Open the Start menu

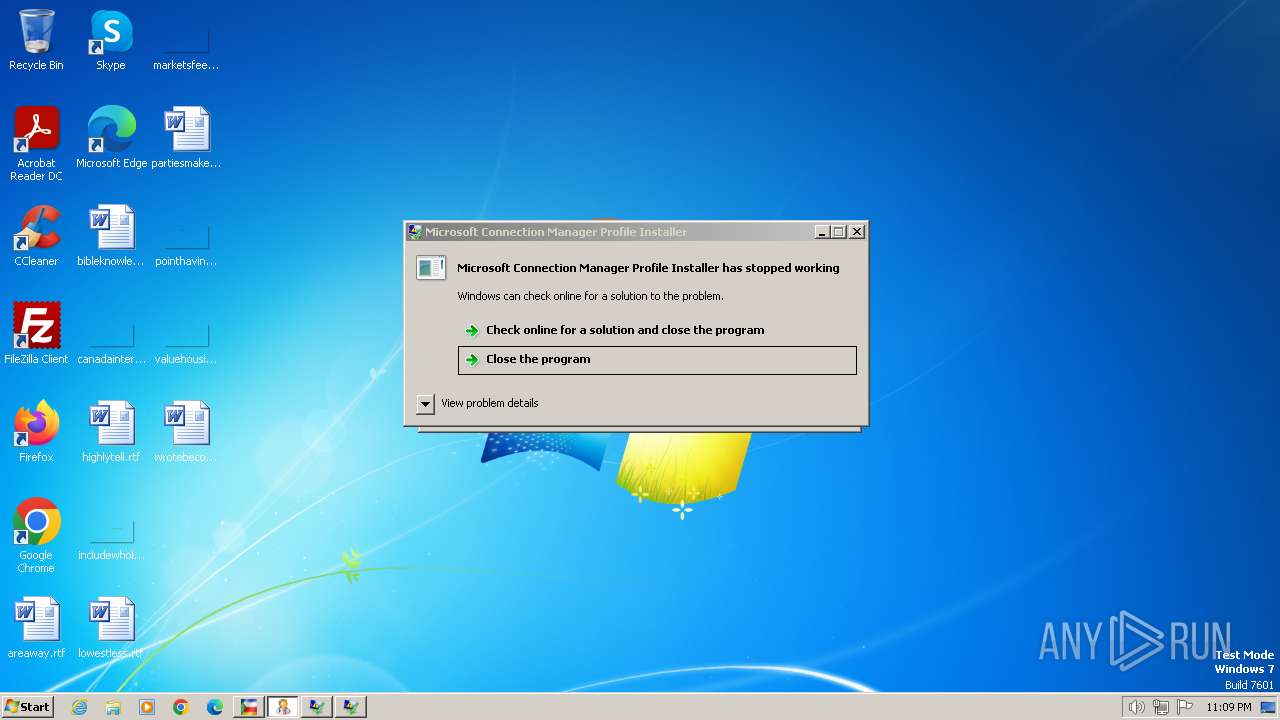pos(28,707)
